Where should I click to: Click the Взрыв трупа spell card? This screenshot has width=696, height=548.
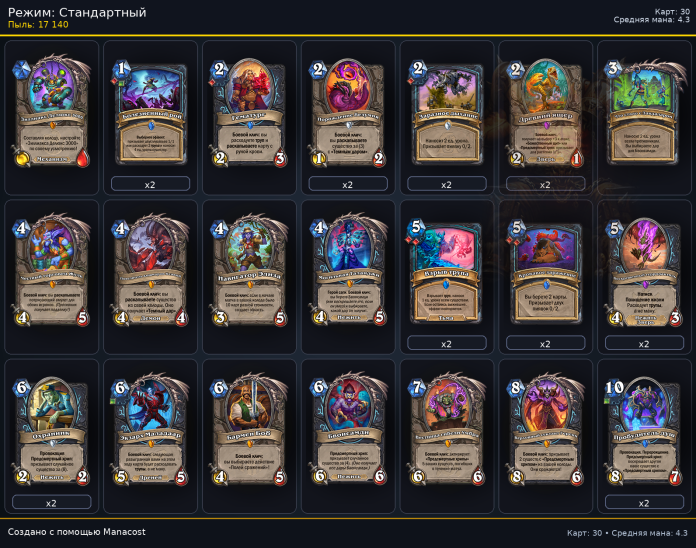pos(447,272)
